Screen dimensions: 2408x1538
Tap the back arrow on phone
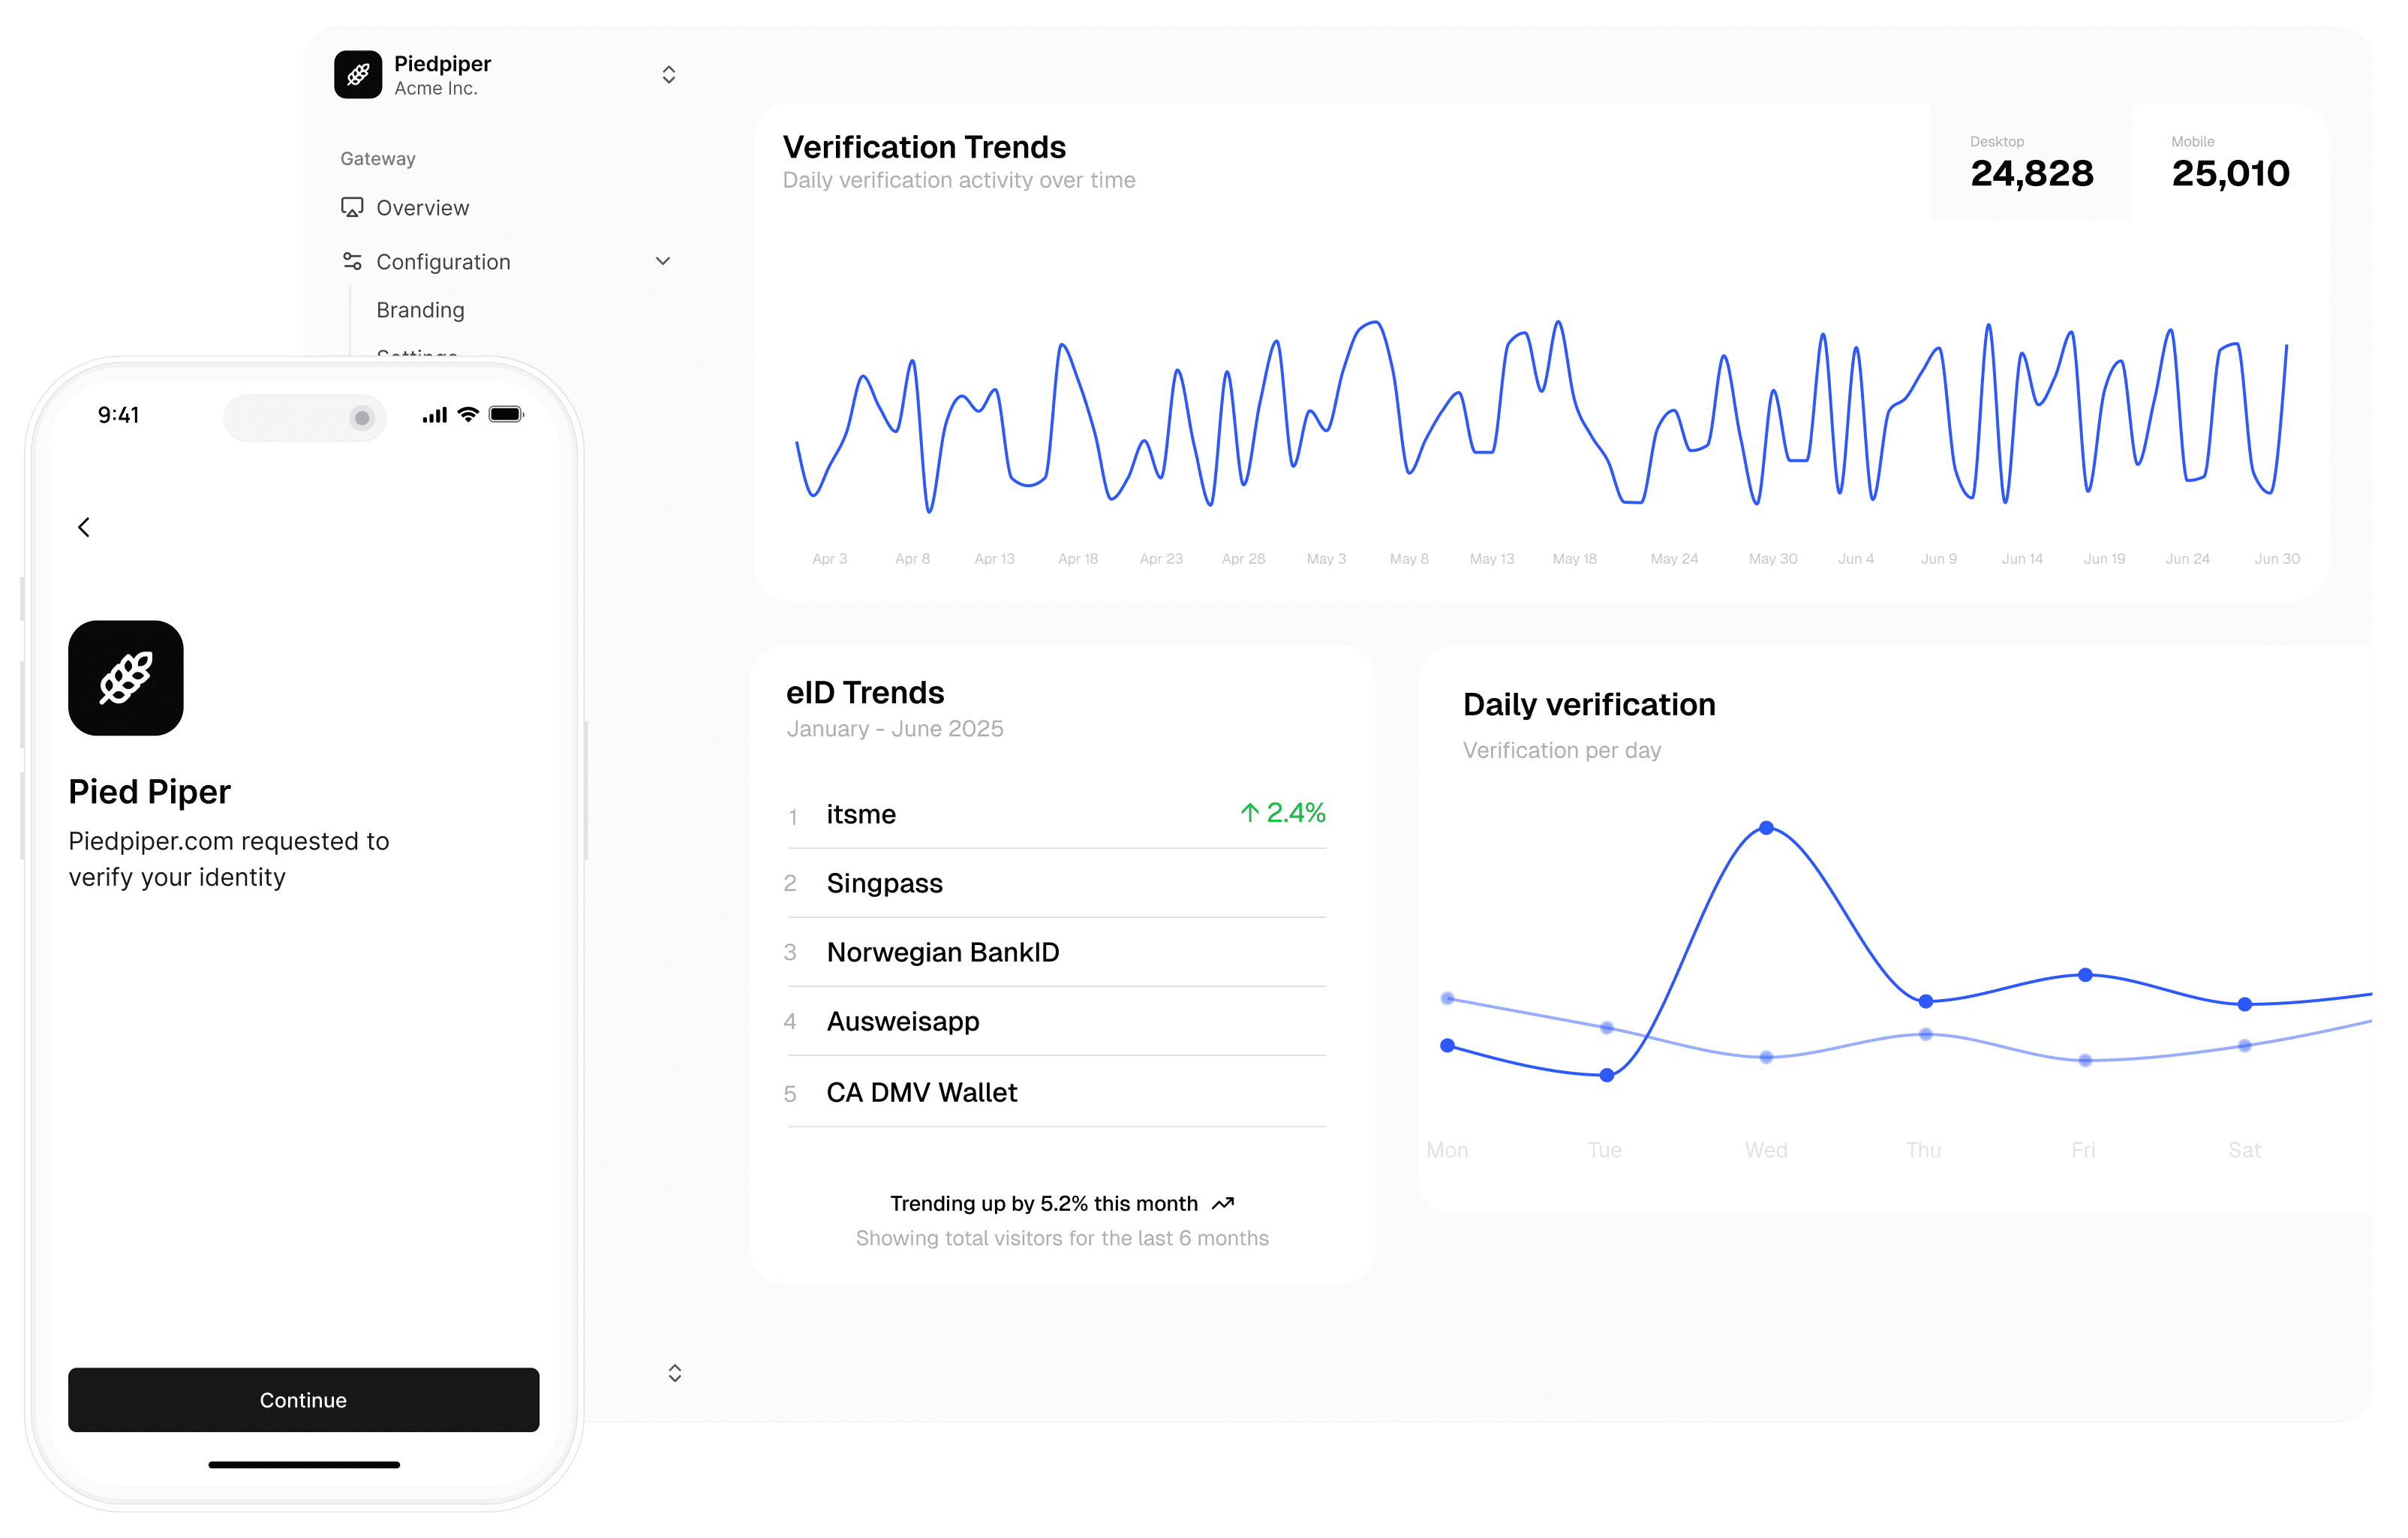click(84, 527)
